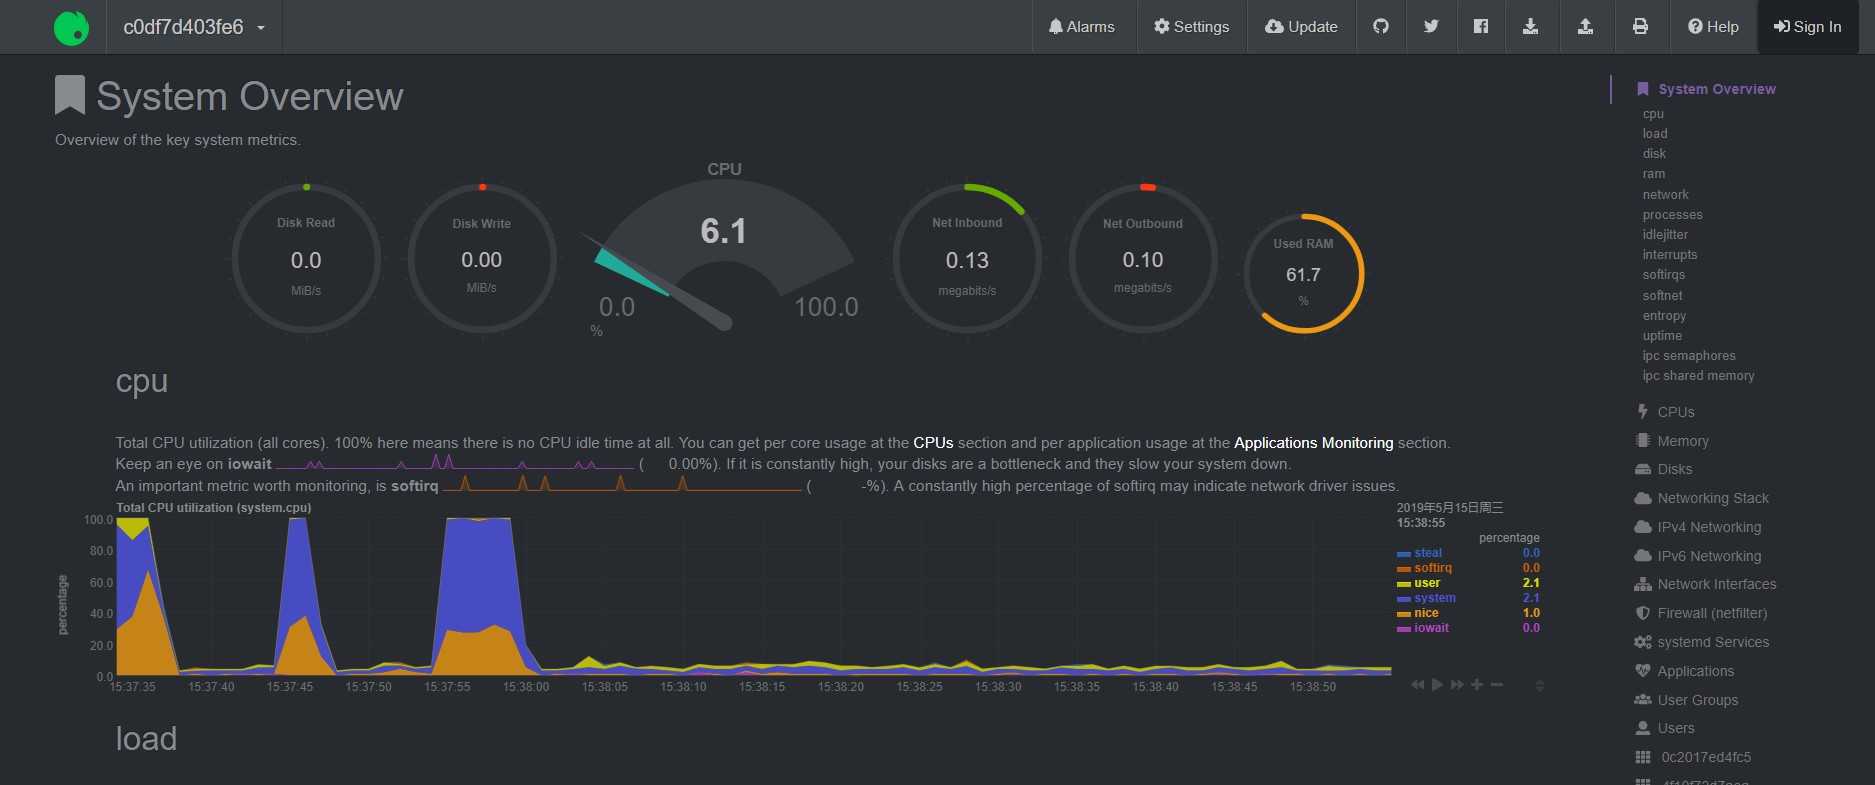Jump to the cpu subsection link

(x=1653, y=114)
